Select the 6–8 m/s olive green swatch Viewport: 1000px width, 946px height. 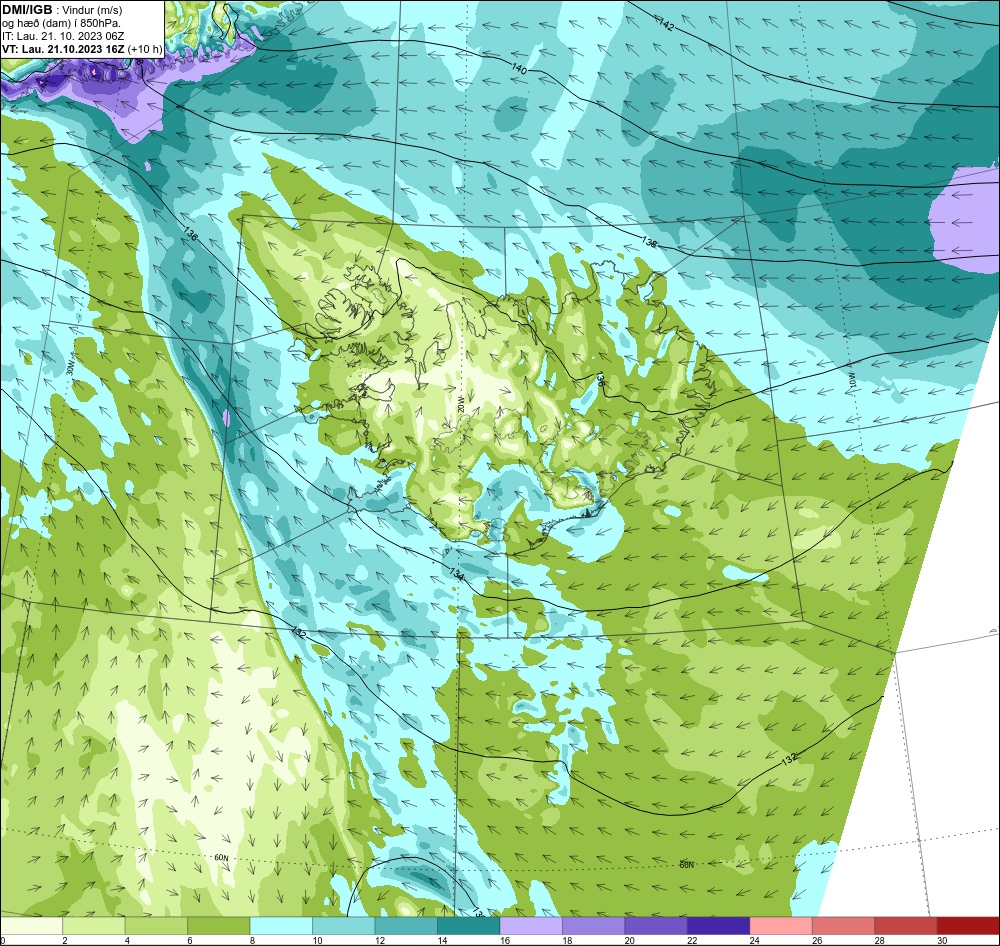click(219, 926)
